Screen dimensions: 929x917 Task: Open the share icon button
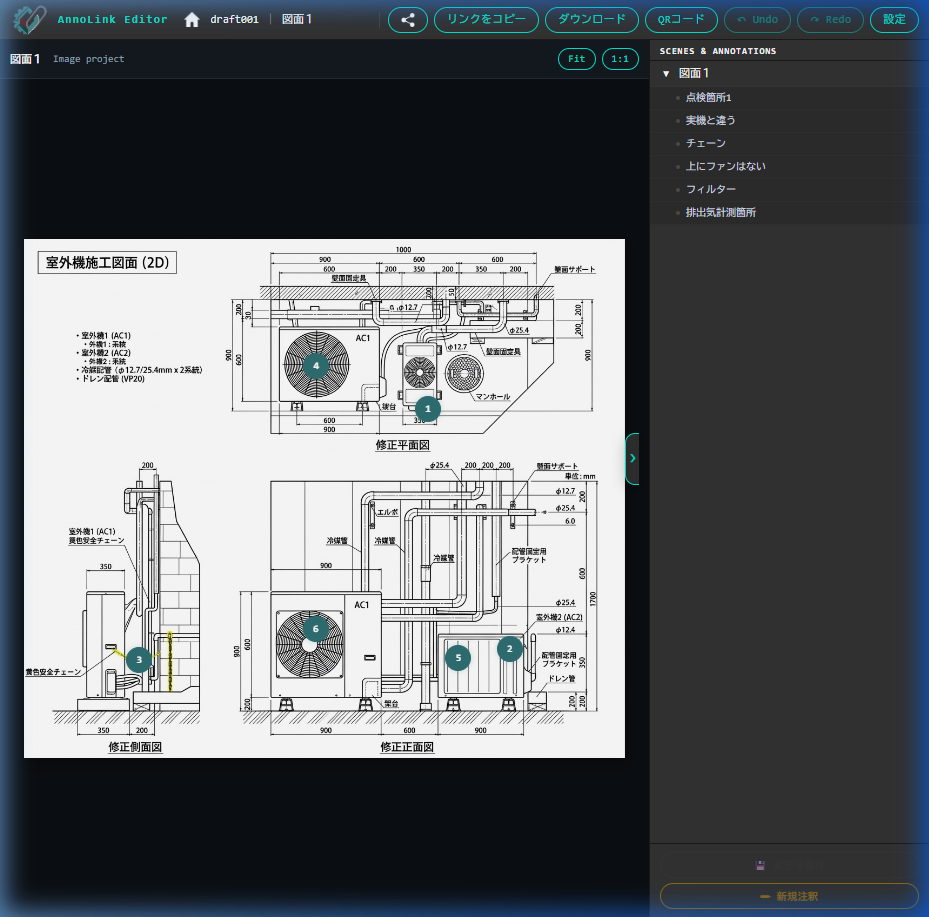click(x=407, y=20)
